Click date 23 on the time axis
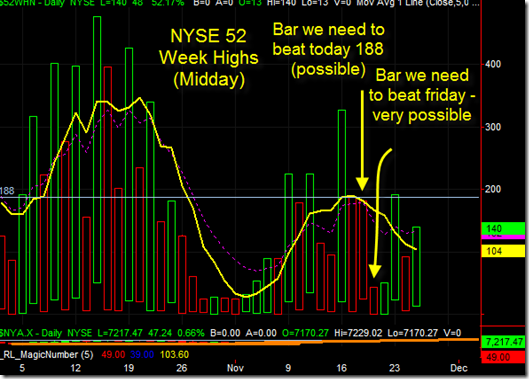Viewport: 529px width, 379px height. click(x=394, y=368)
